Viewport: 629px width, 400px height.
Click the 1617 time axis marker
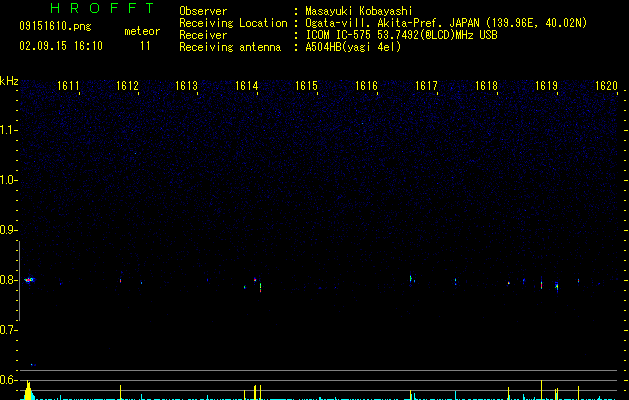tap(426, 86)
